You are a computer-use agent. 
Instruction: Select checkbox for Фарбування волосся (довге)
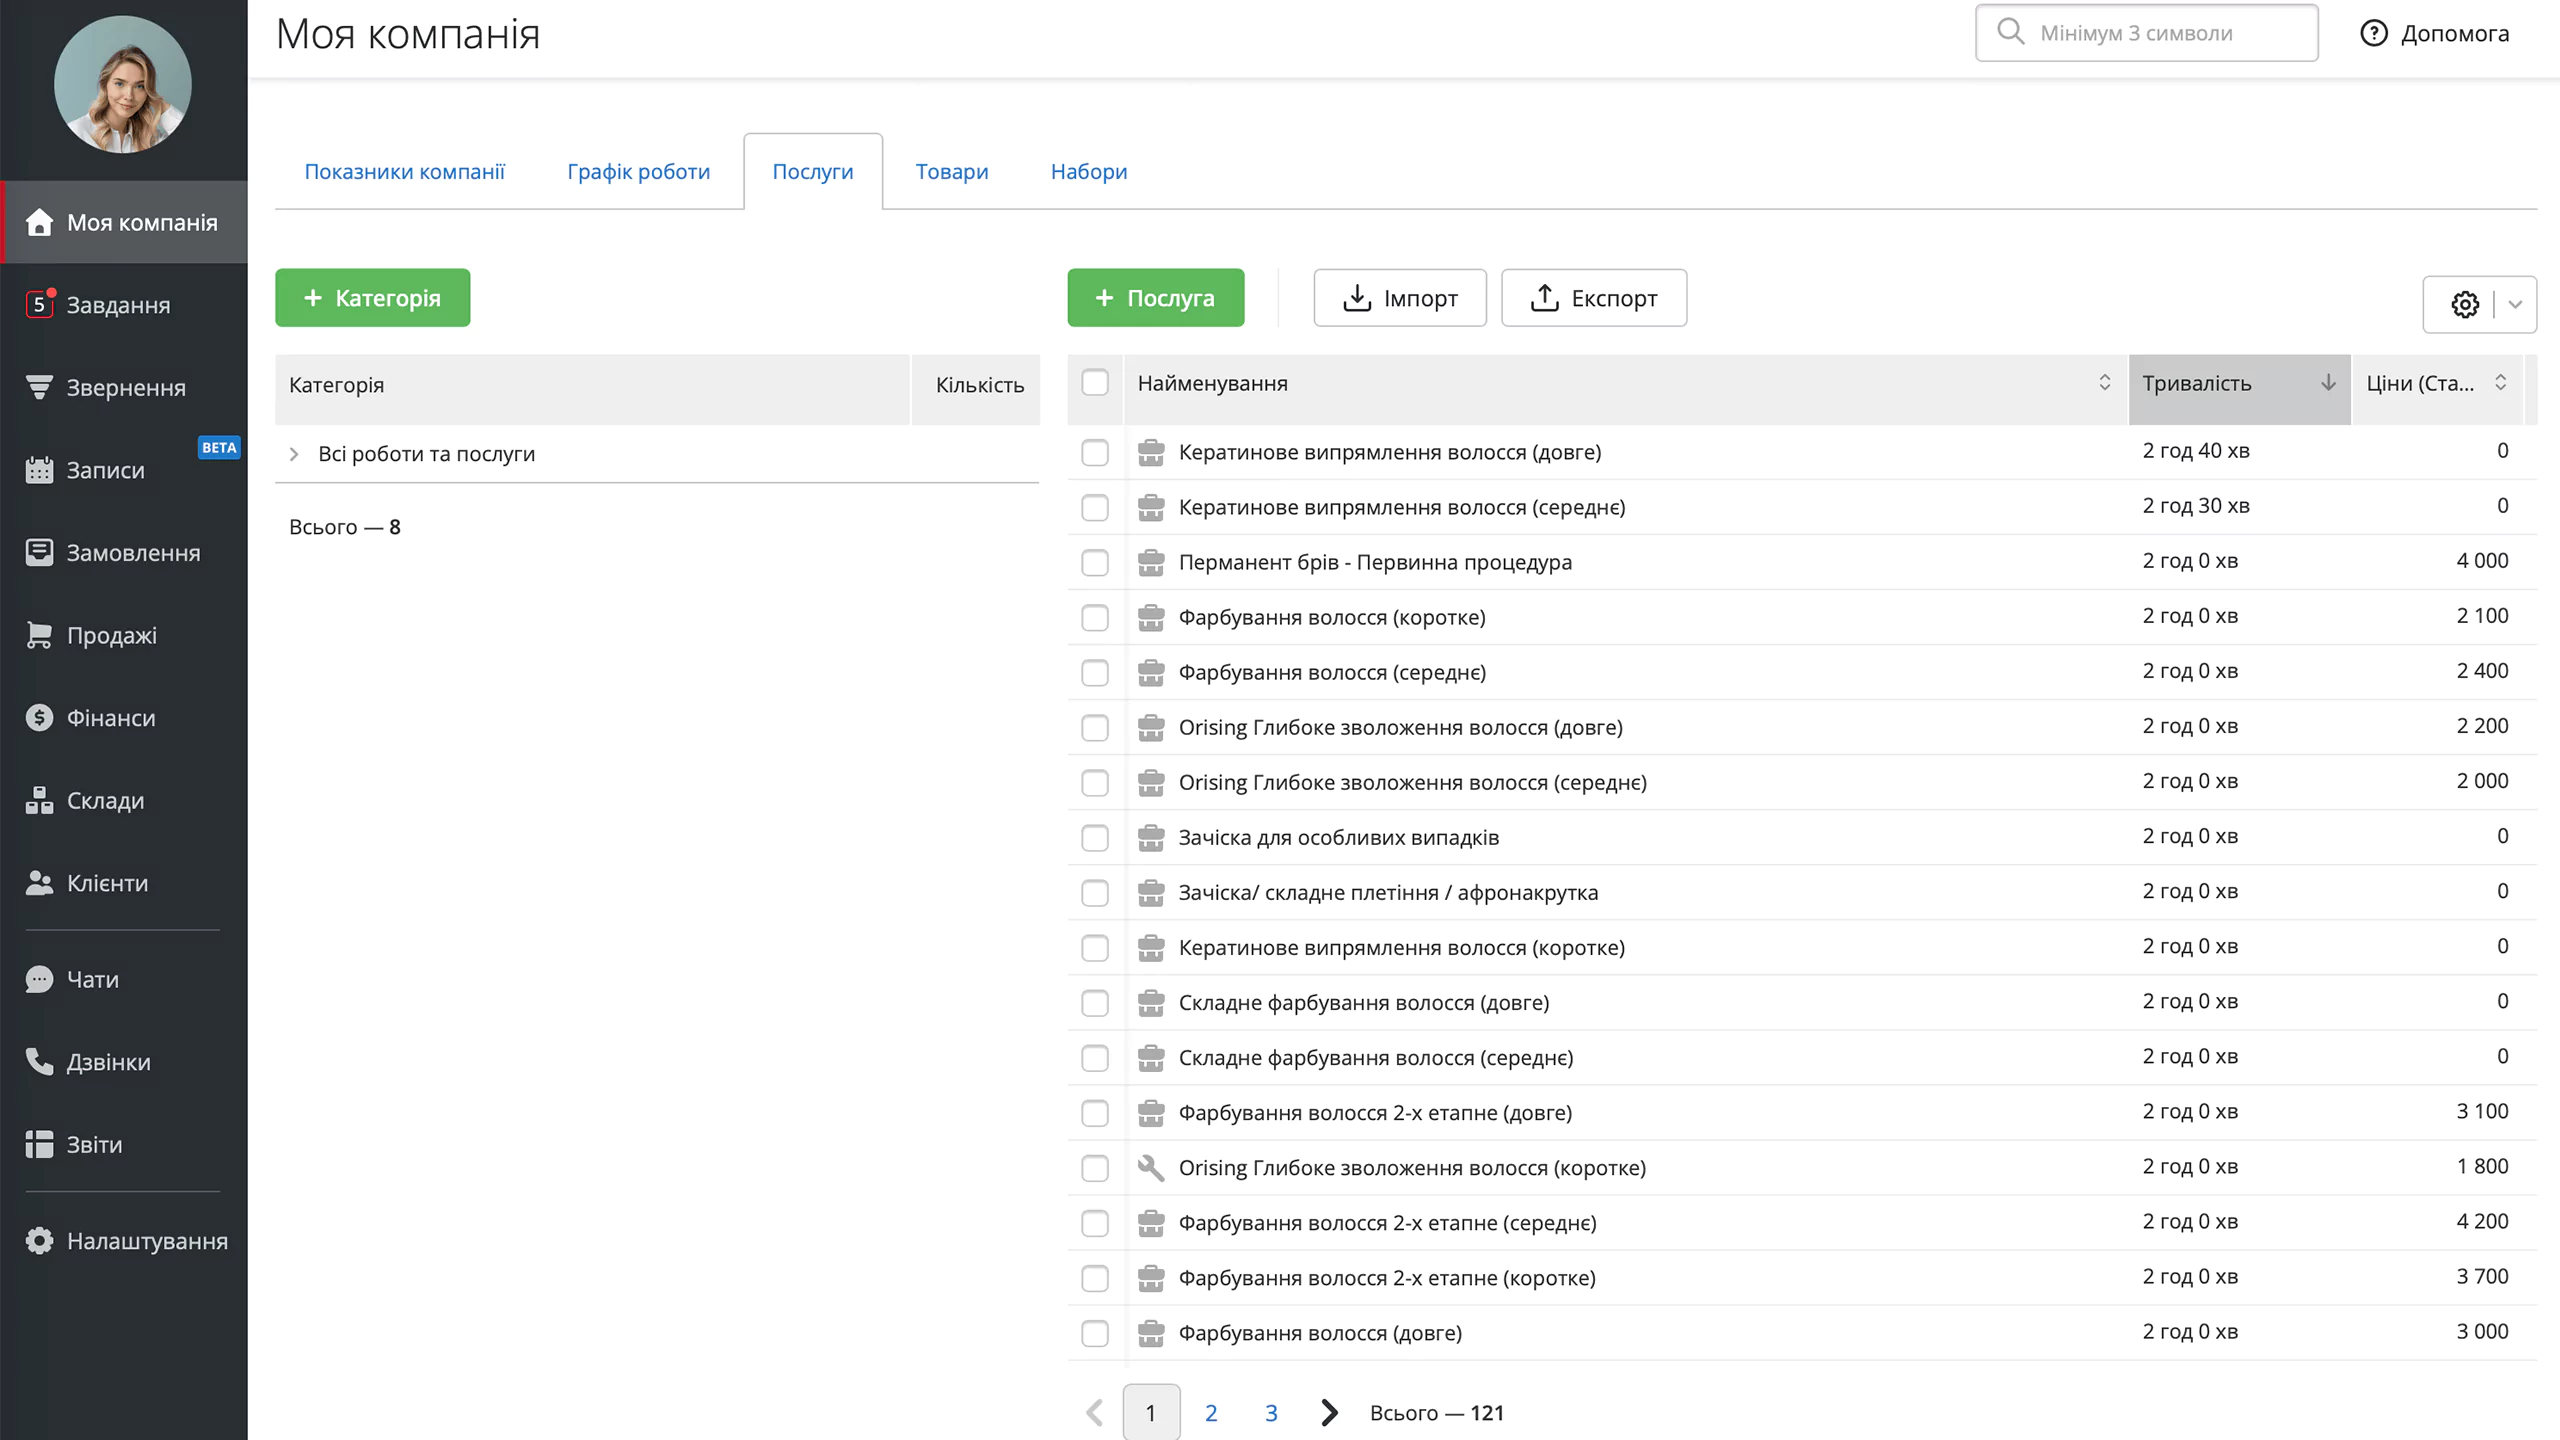pos(1095,1333)
